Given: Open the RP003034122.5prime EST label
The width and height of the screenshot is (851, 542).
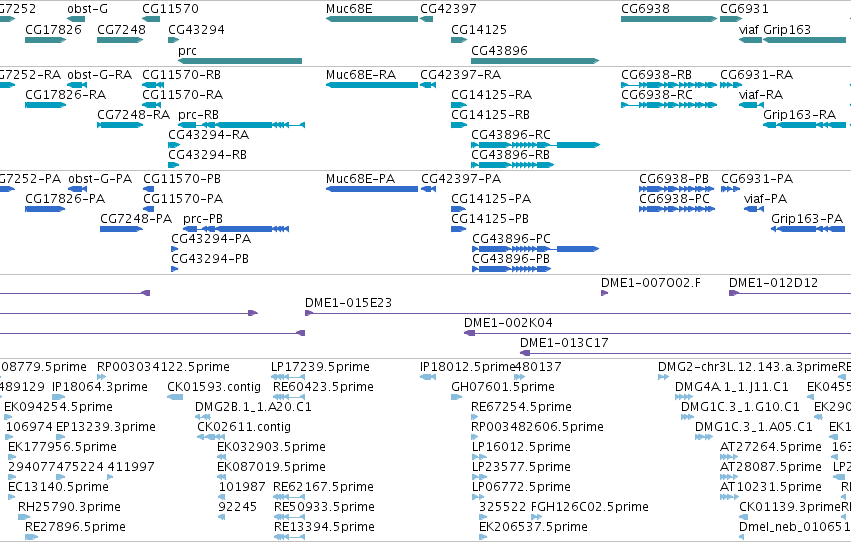Looking at the screenshot, I should [x=163, y=367].
